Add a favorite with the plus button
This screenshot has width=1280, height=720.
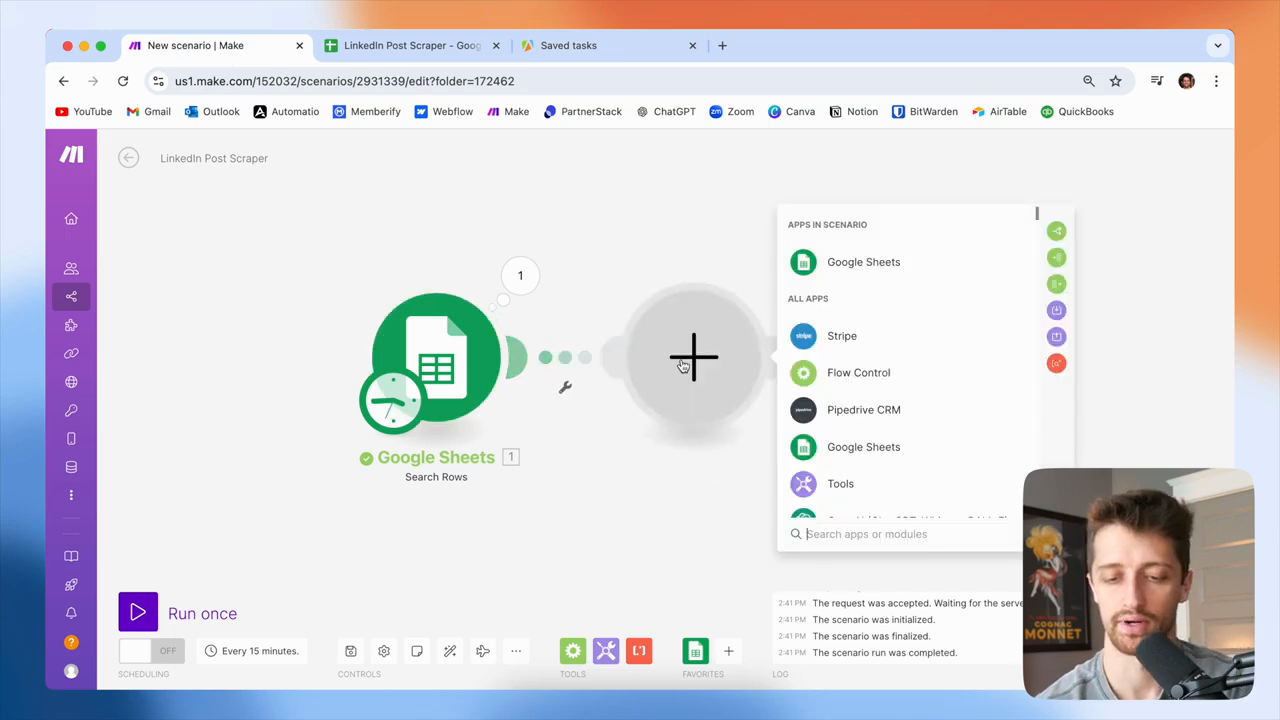tap(728, 651)
